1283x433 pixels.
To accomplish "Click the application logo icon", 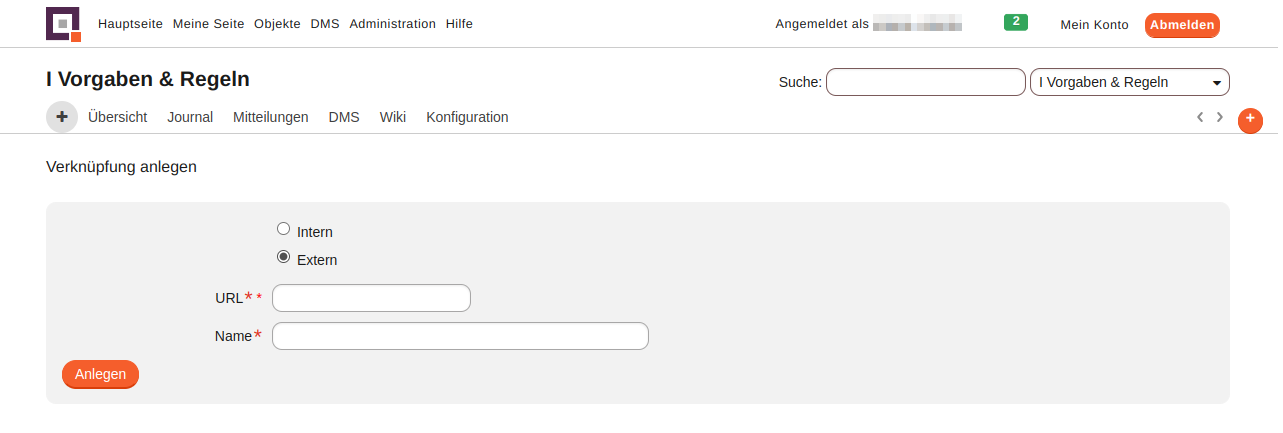I will coord(63,24).
